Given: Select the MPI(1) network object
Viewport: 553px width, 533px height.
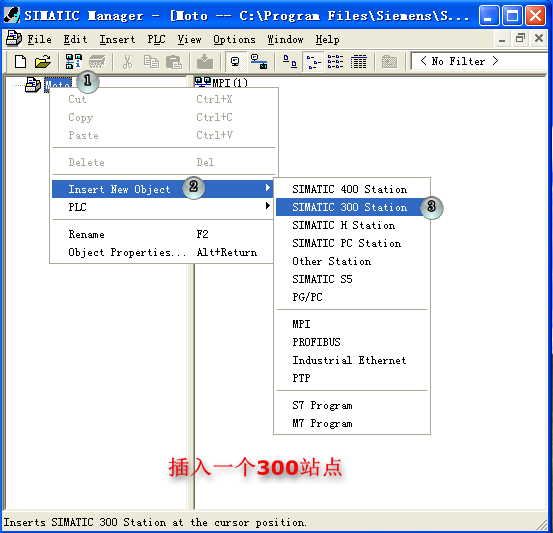Looking at the screenshot, I should [x=221, y=83].
